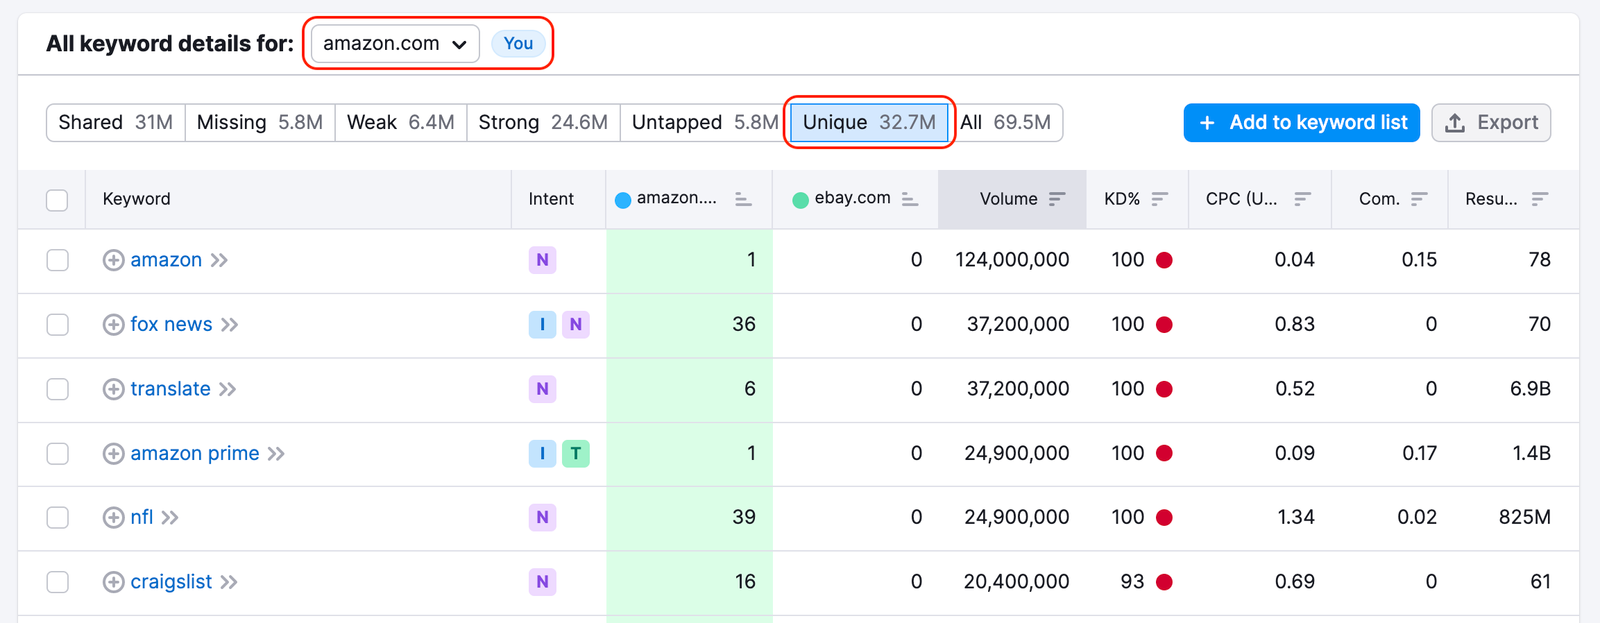Click the plus icon beside nfl

pos(114,518)
